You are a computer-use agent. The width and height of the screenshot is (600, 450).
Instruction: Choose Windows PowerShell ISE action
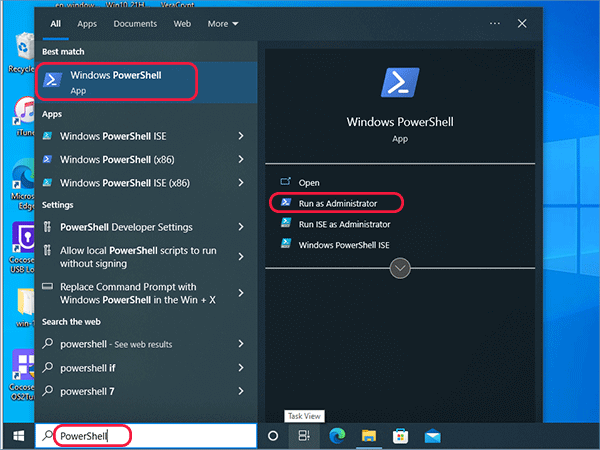click(x=344, y=245)
